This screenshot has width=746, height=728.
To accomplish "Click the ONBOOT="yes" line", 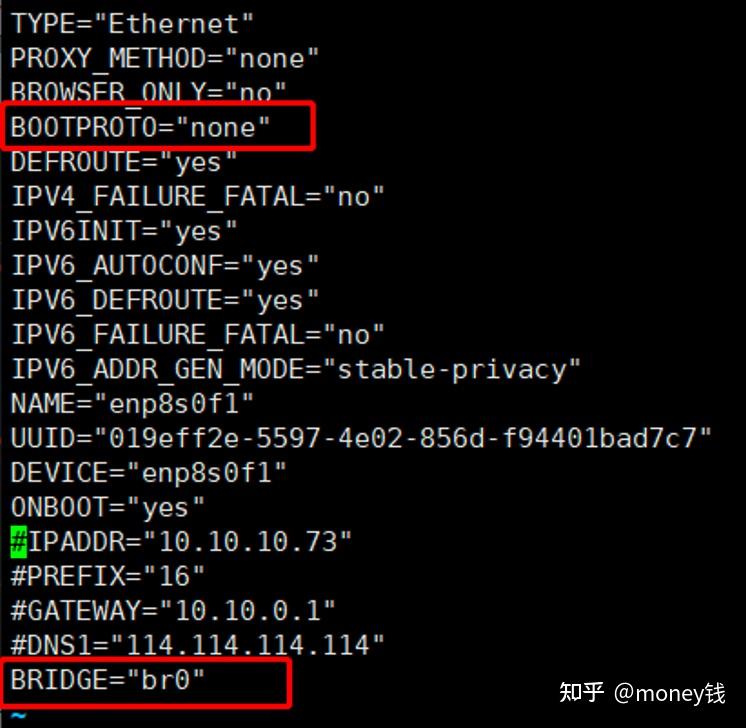I will [x=108, y=507].
